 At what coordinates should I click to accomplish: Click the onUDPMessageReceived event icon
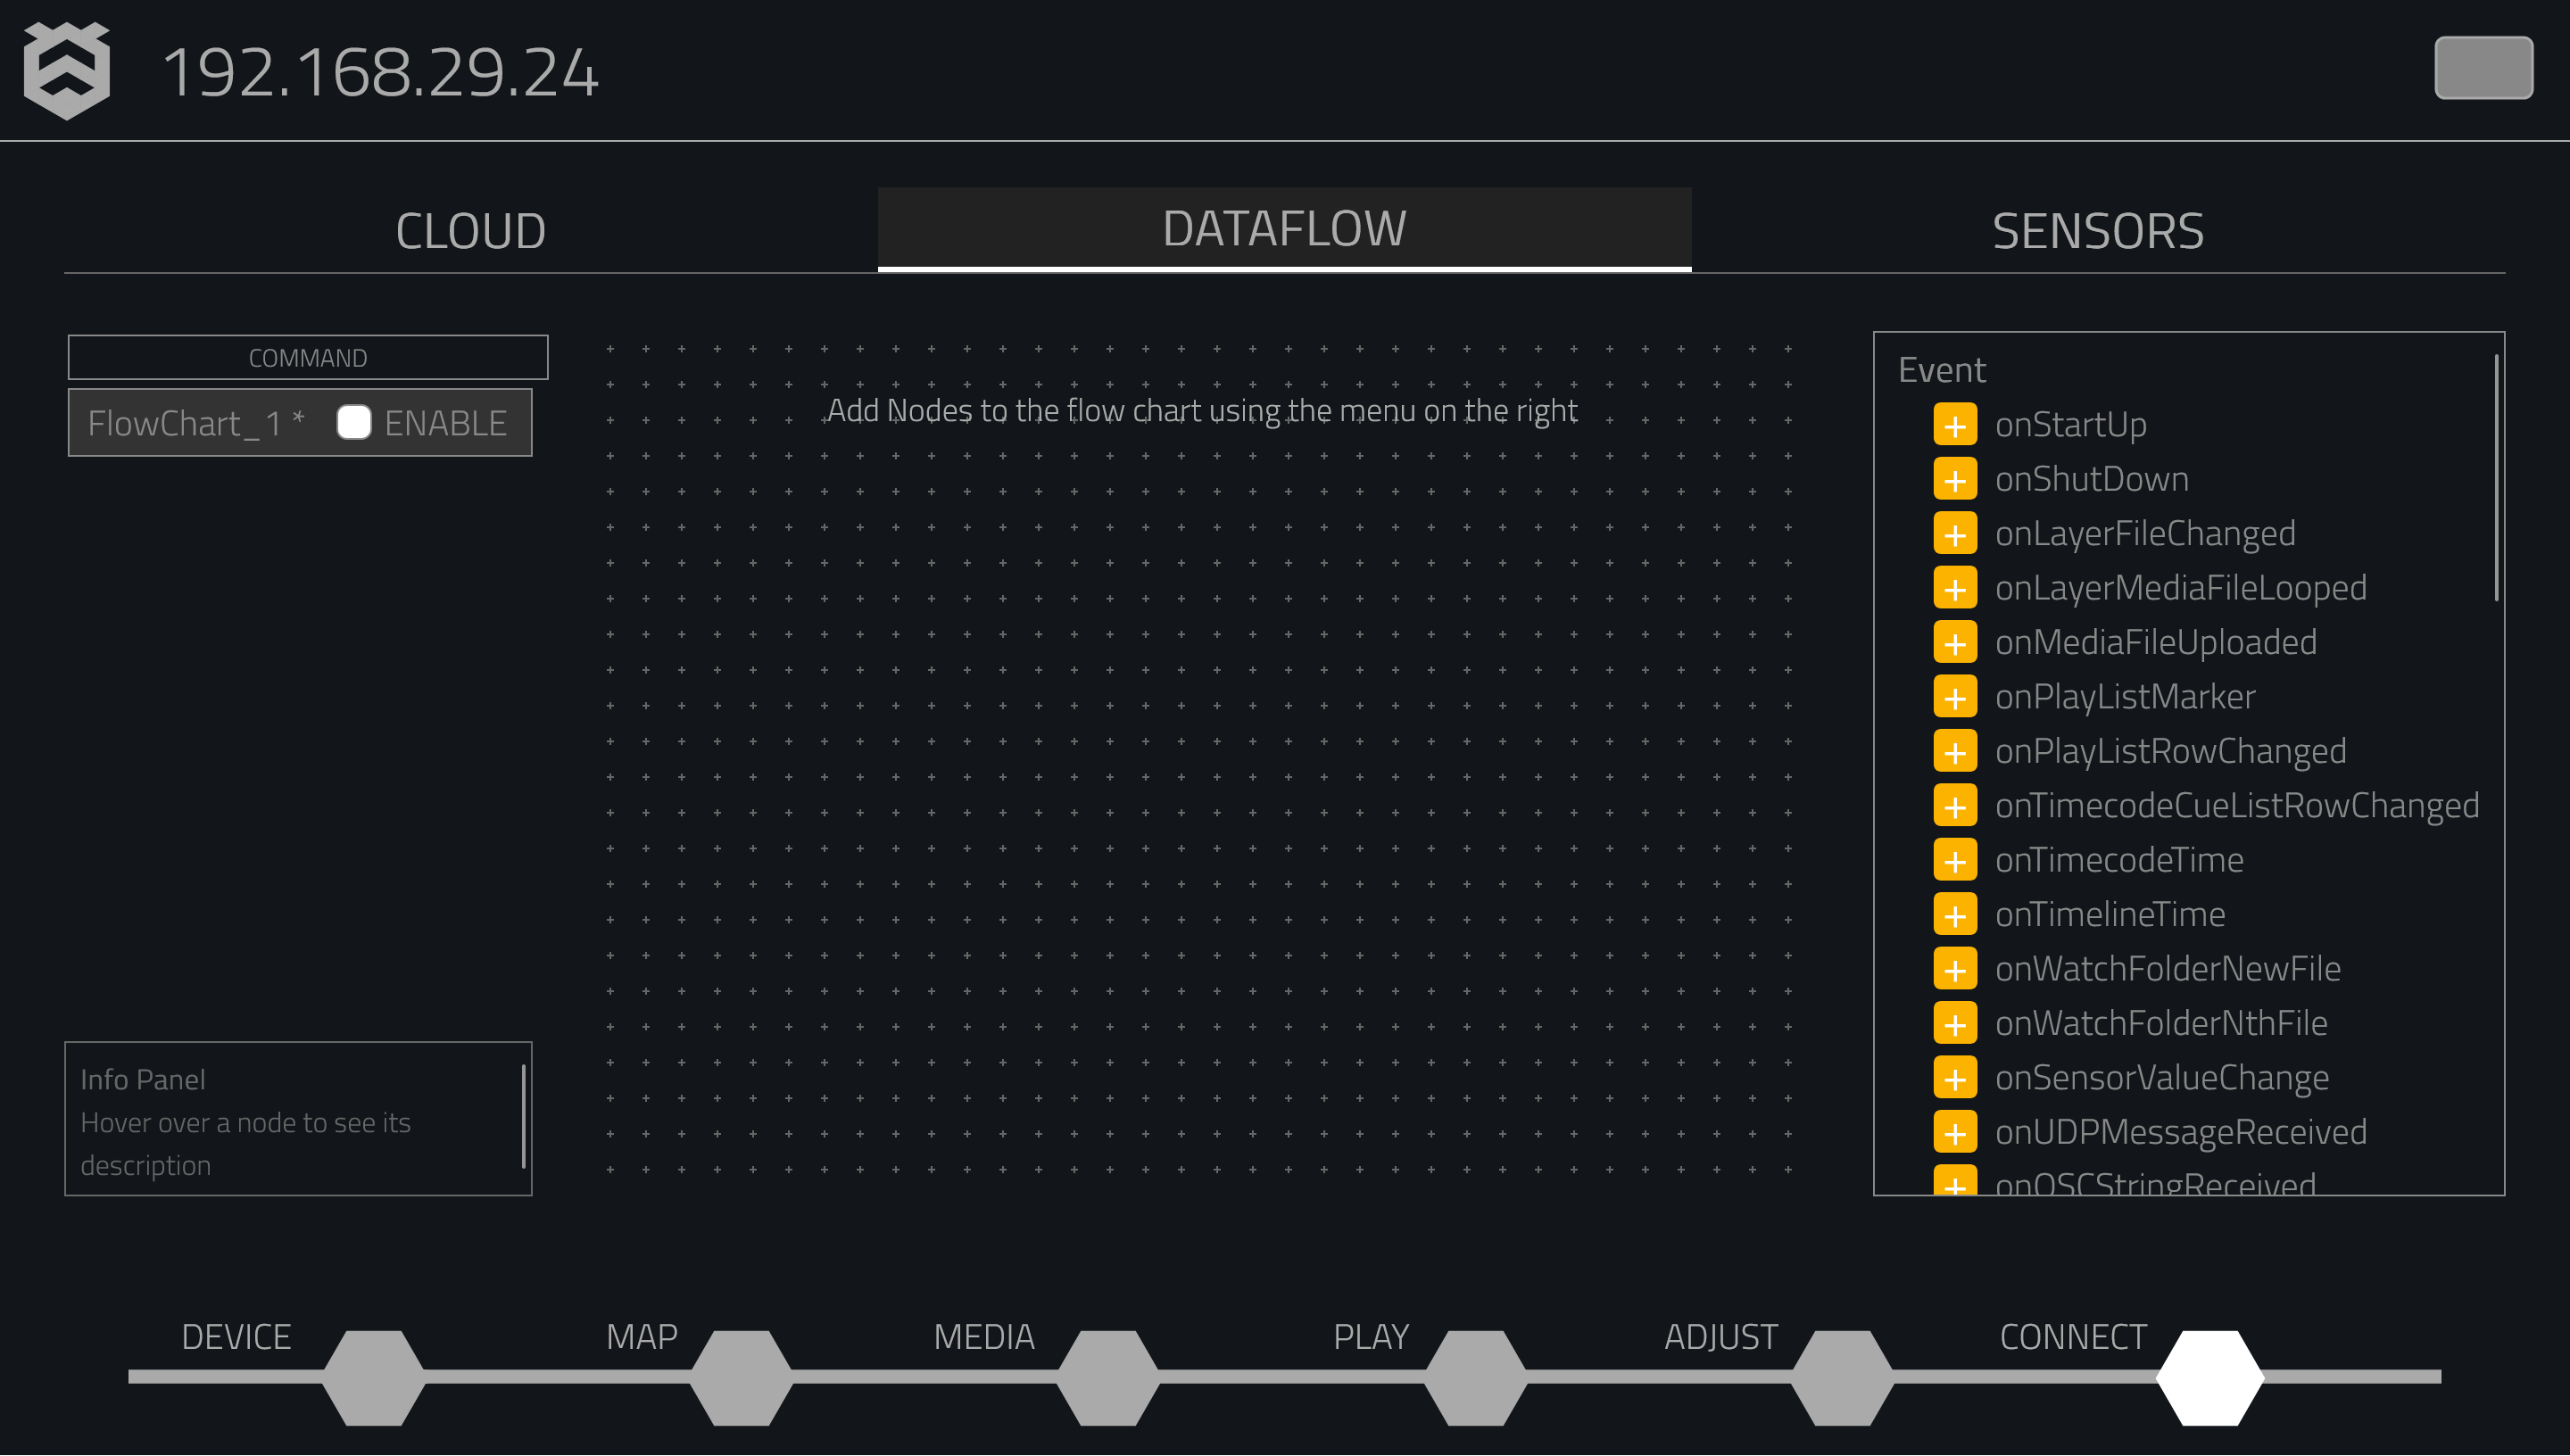(x=1958, y=1129)
